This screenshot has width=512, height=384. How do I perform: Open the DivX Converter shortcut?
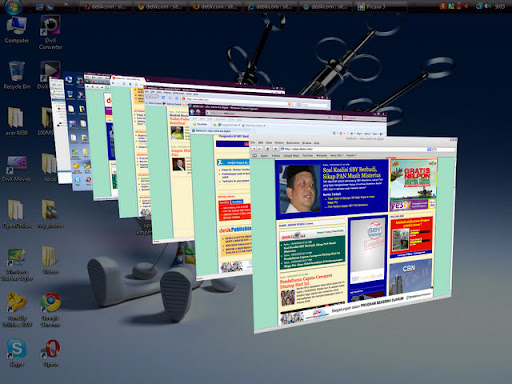(x=50, y=32)
